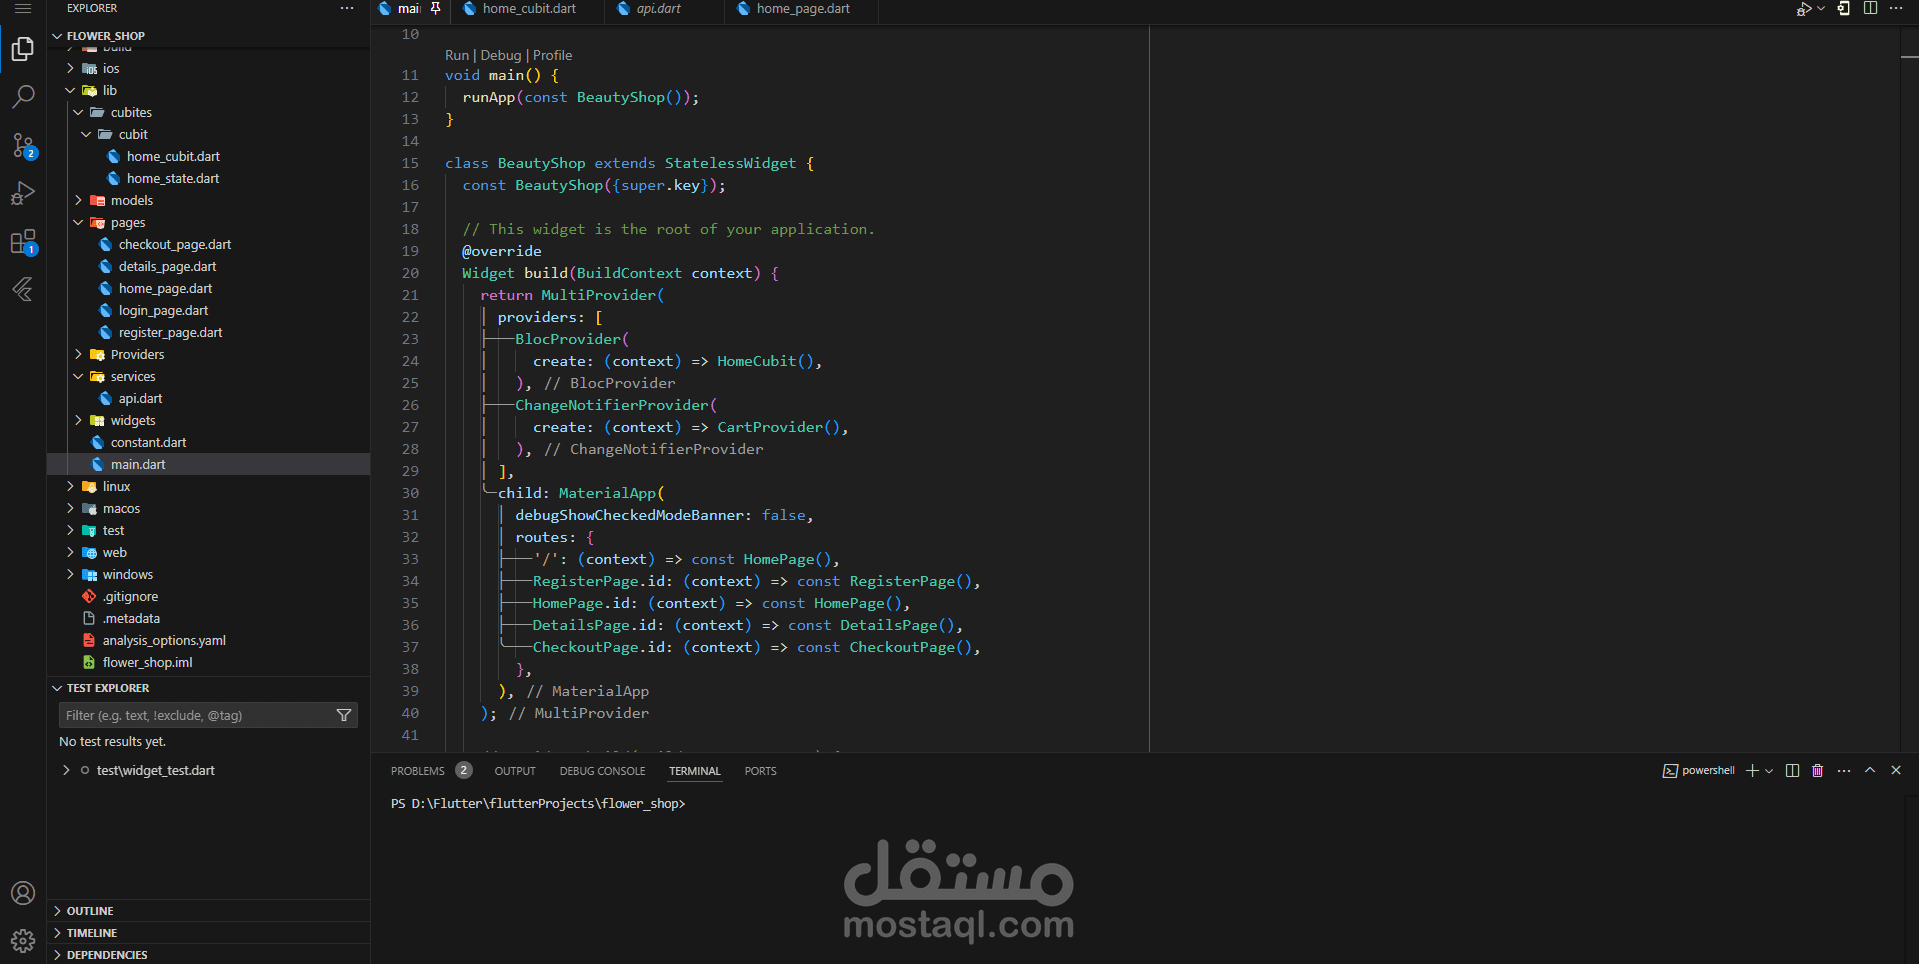Kill terminal using trash icon
Image resolution: width=1919 pixels, height=964 pixels.
coord(1818,771)
